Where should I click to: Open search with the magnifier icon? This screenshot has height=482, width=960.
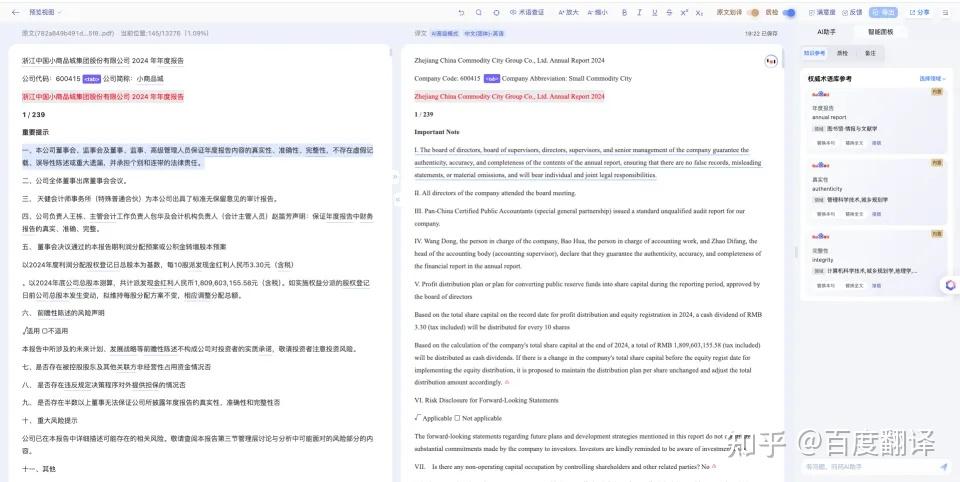(x=479, y=12)
